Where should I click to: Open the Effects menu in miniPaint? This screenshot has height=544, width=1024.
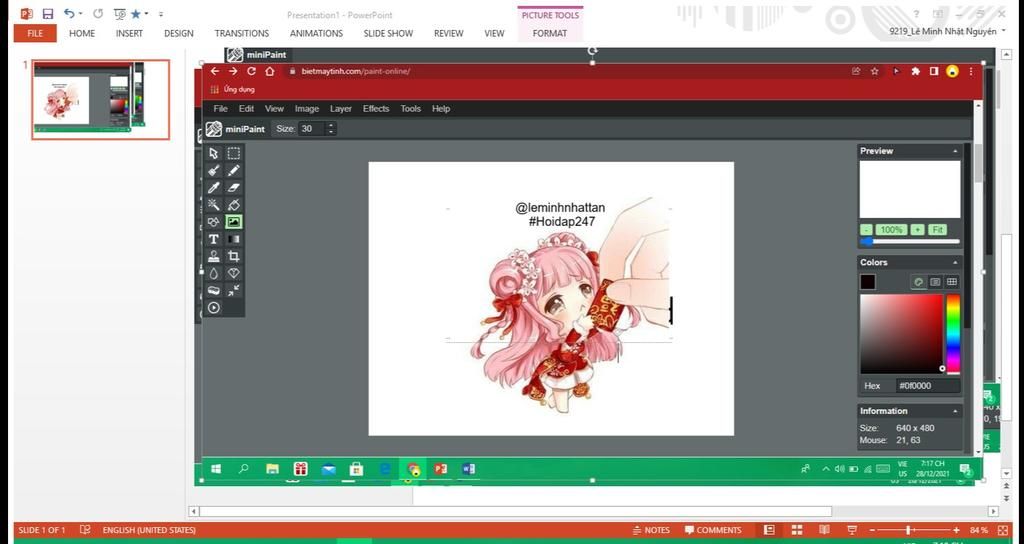click(376, 108)
